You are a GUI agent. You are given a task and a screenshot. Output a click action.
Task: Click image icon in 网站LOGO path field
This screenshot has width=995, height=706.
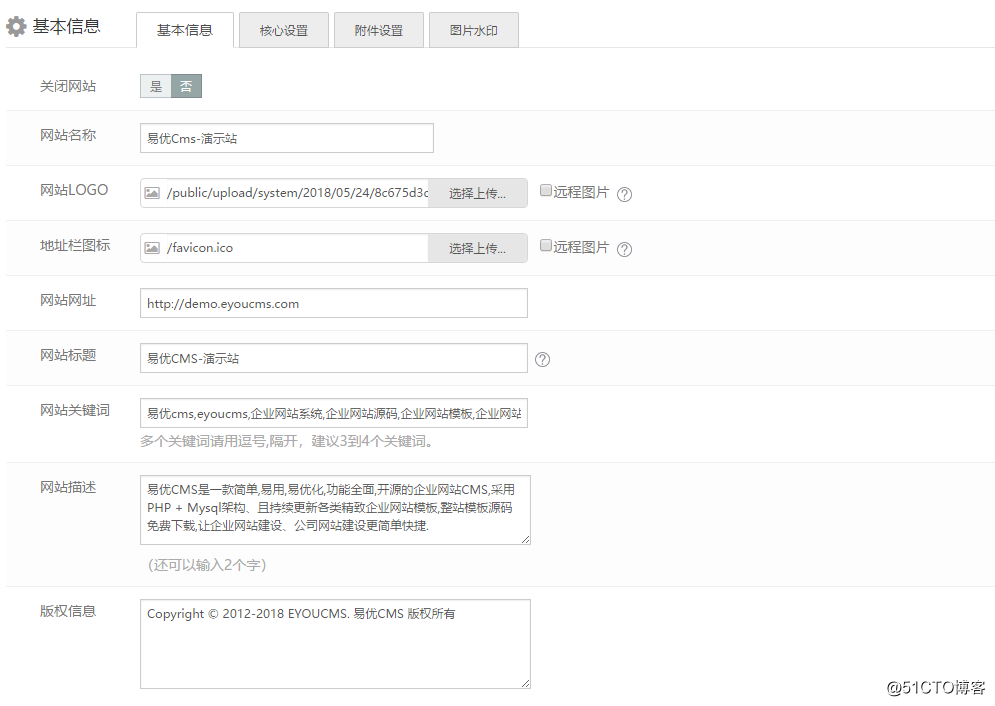pos(152,193)
